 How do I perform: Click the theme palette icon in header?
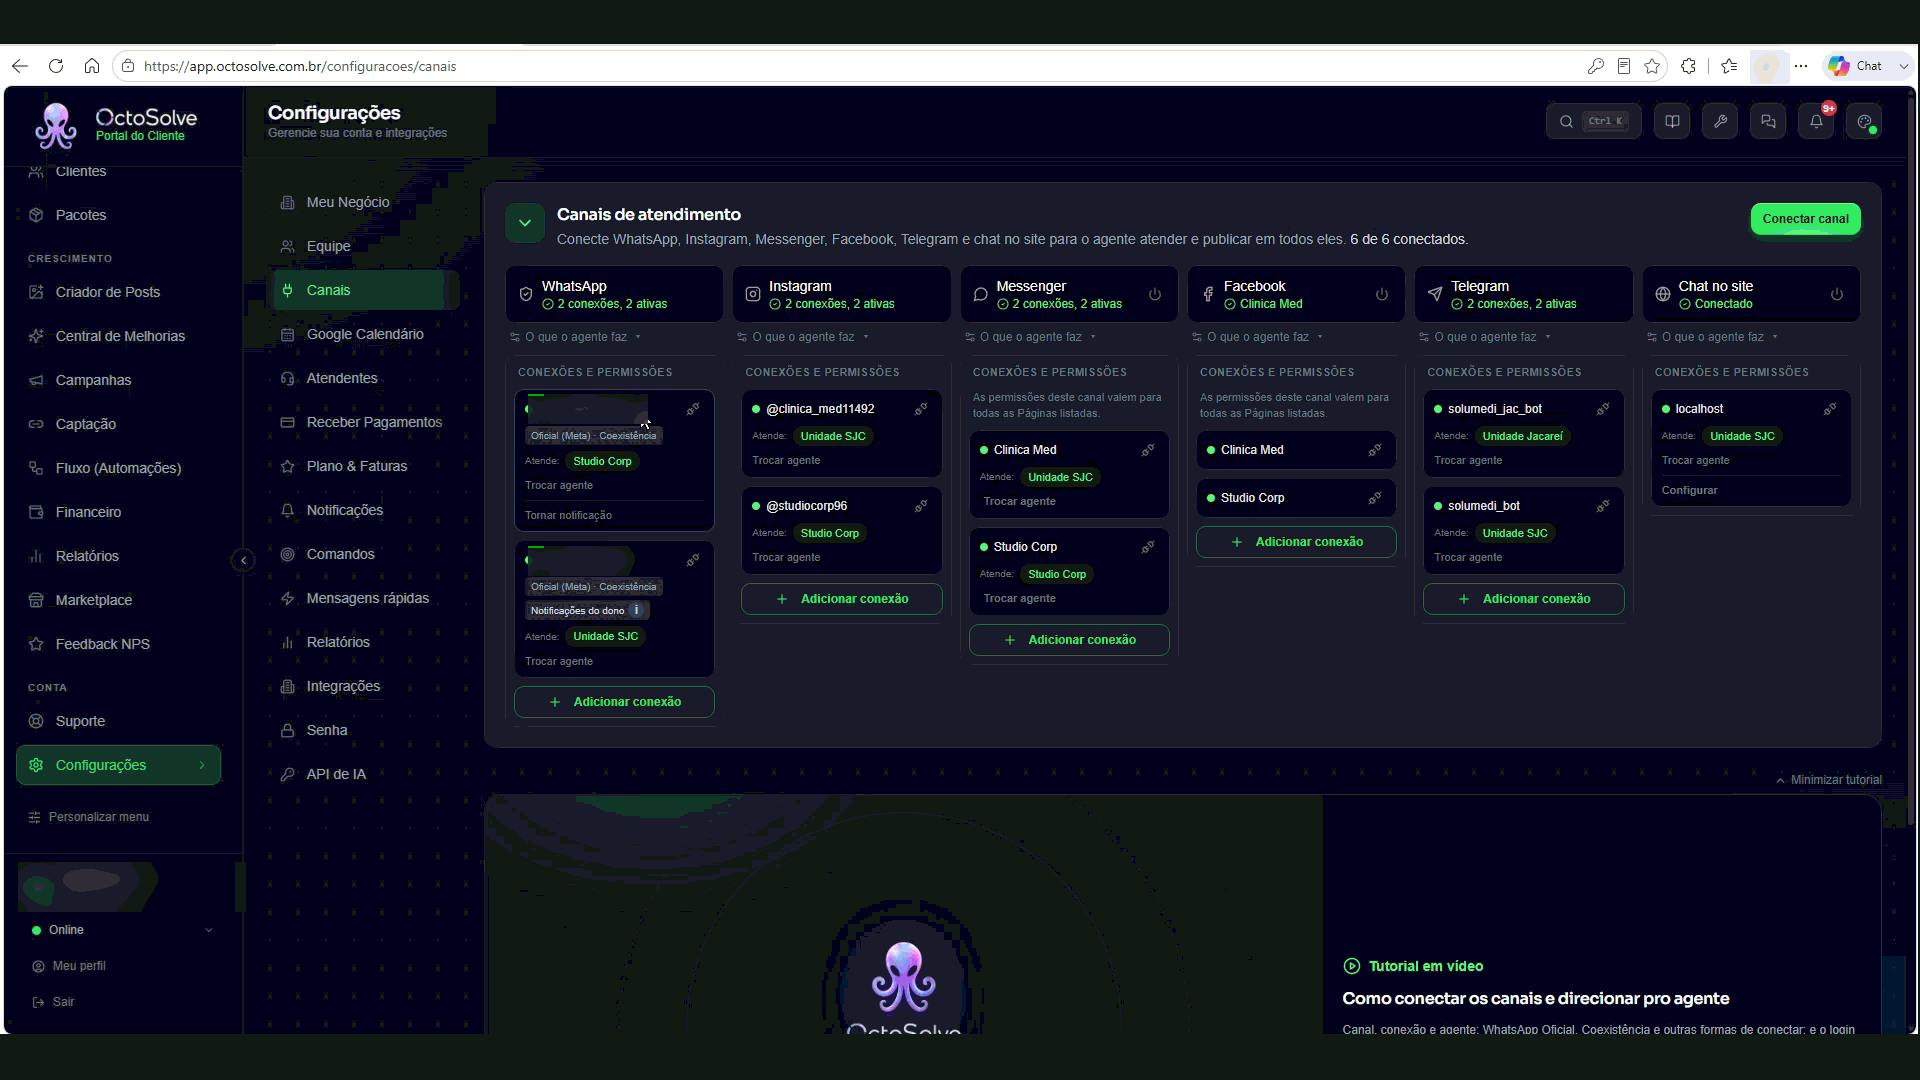pos(1864,122)
